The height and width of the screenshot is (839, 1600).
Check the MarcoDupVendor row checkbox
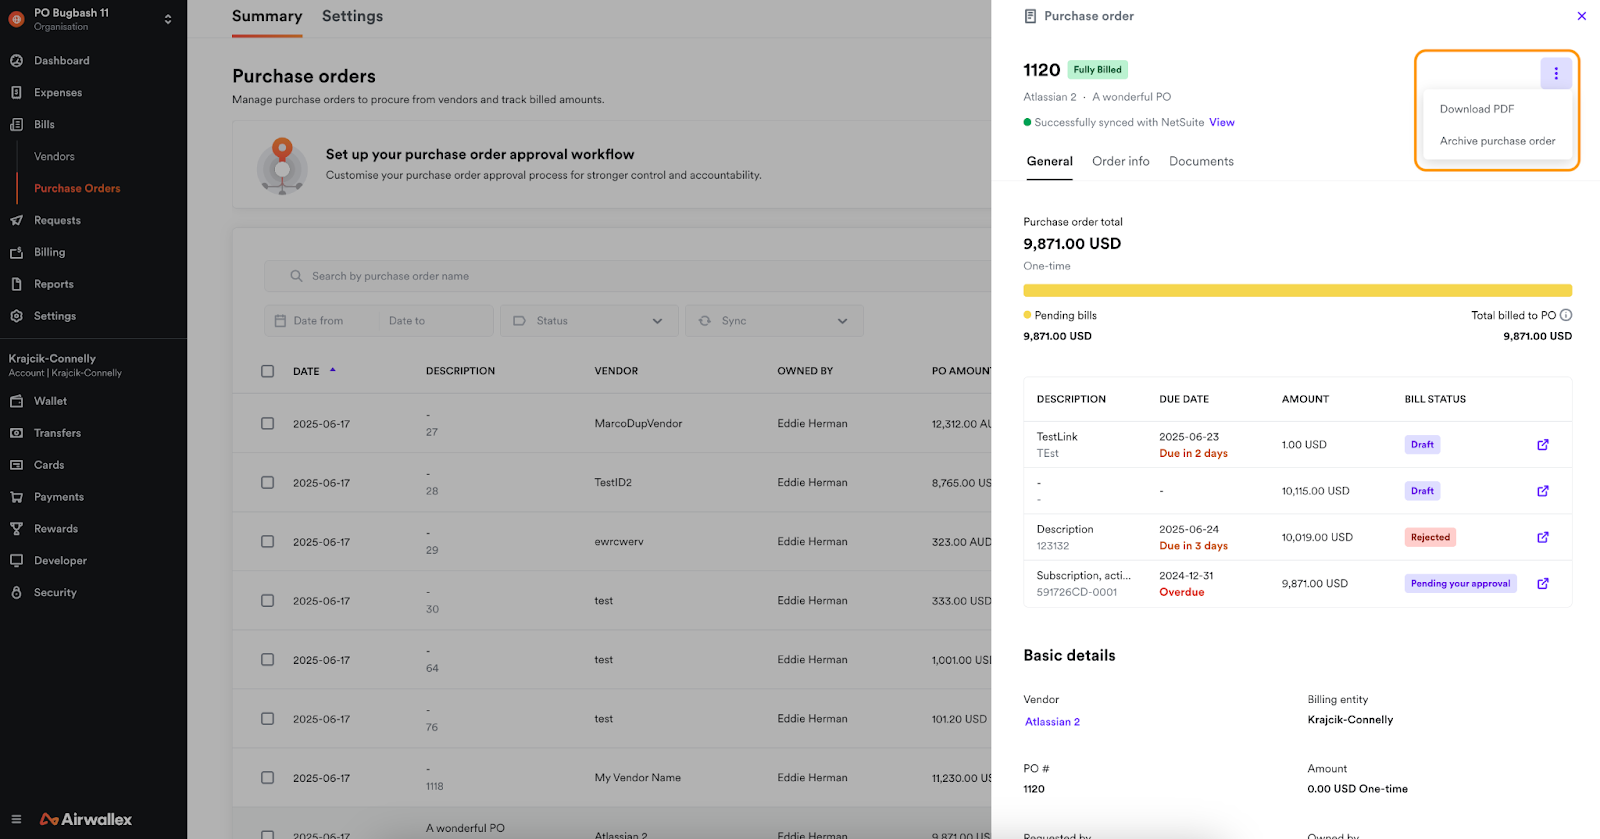pyautogui.click(x=267, y=424)
